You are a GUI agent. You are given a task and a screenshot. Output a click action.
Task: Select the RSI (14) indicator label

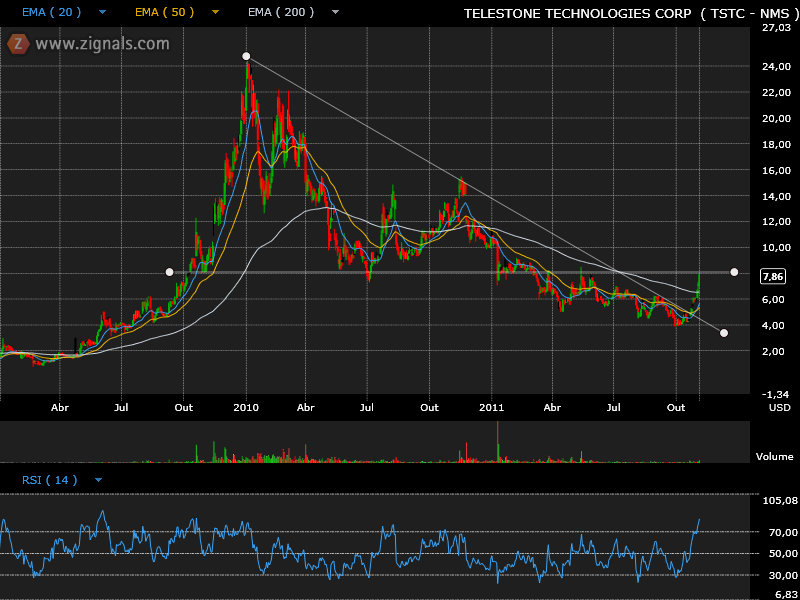pyautogui.click(x=49, y=480)
